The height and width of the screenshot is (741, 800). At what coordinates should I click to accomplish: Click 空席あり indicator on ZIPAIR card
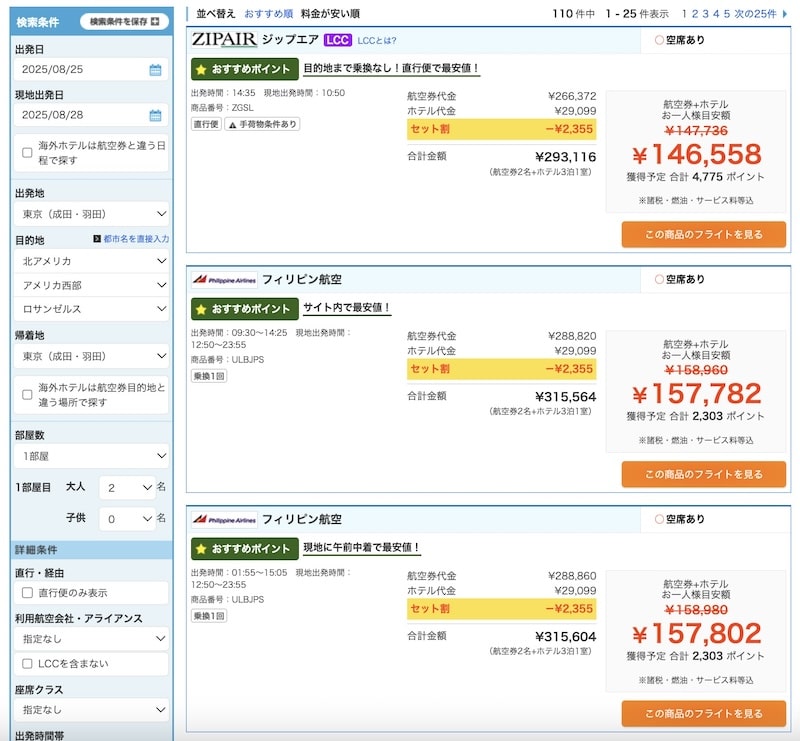[x=680, y=40]
